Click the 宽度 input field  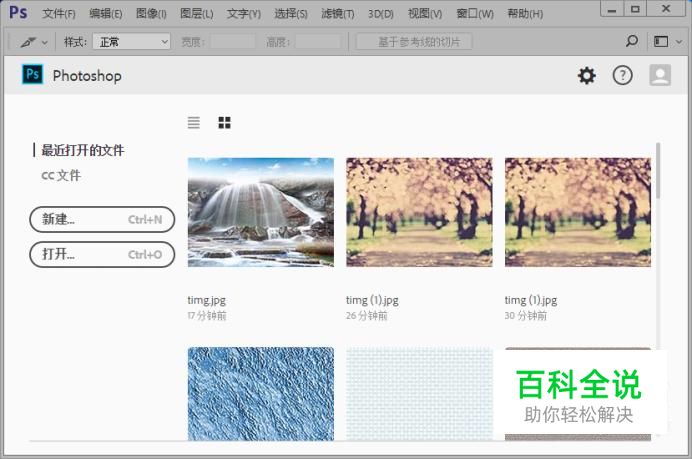tap(233, 42)
